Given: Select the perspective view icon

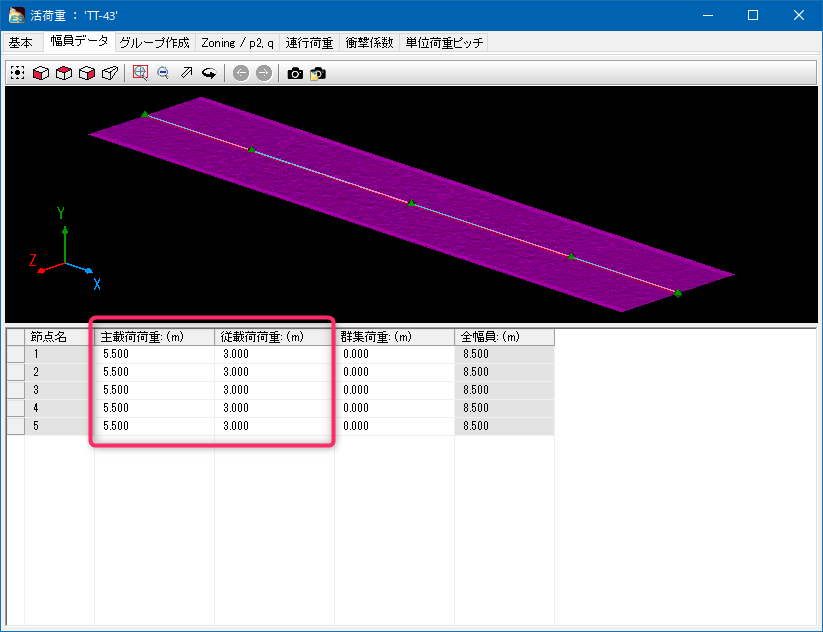Looking at the screenshot, I should point(110,73).
